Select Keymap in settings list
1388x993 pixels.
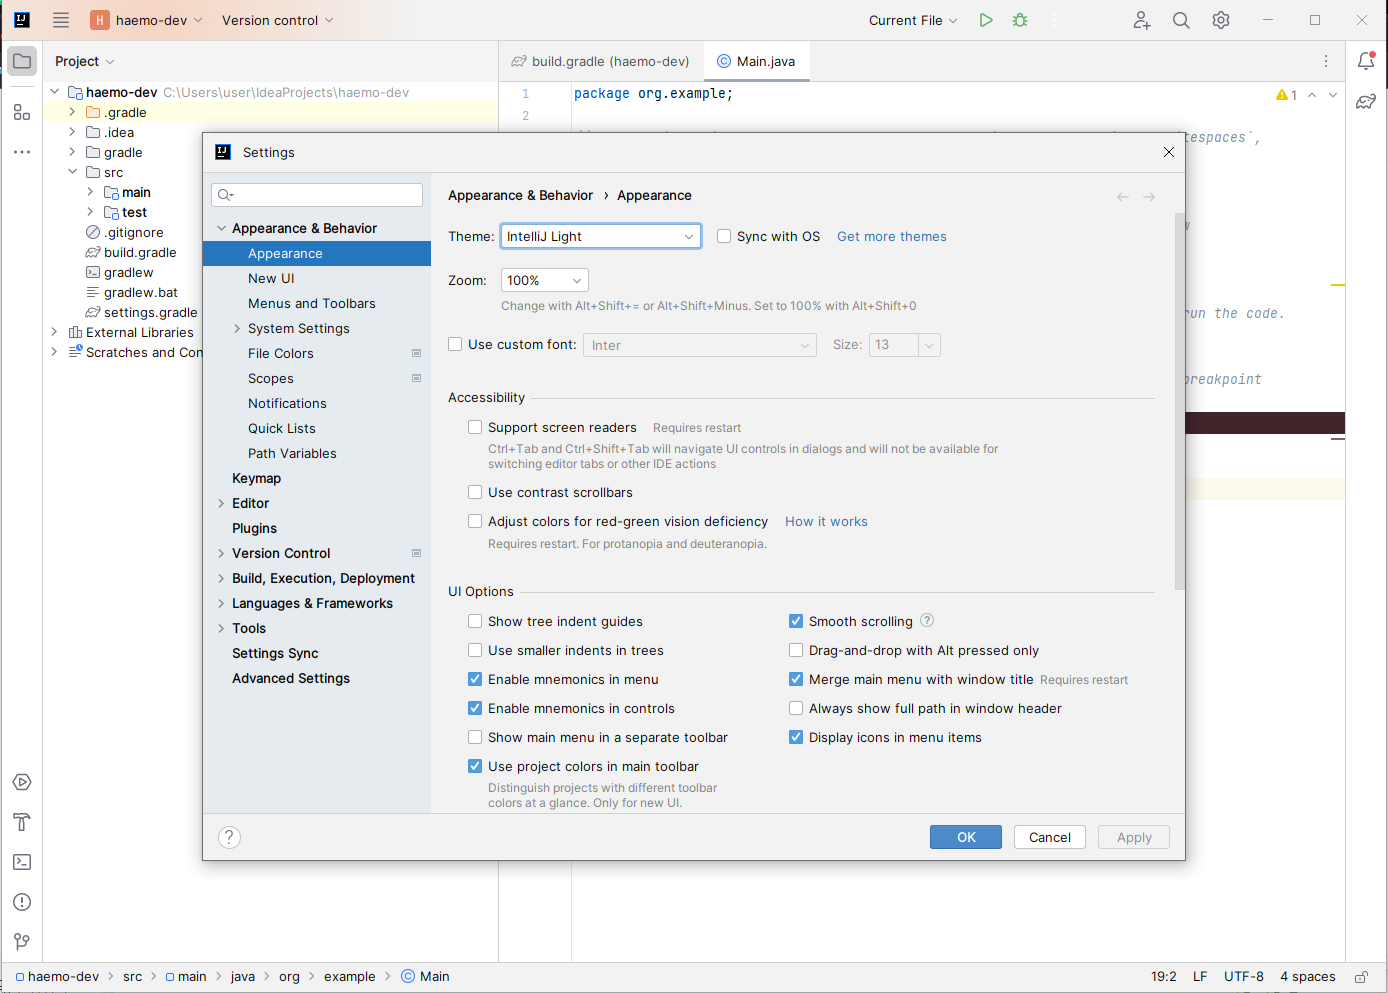(x=256, y=478)
